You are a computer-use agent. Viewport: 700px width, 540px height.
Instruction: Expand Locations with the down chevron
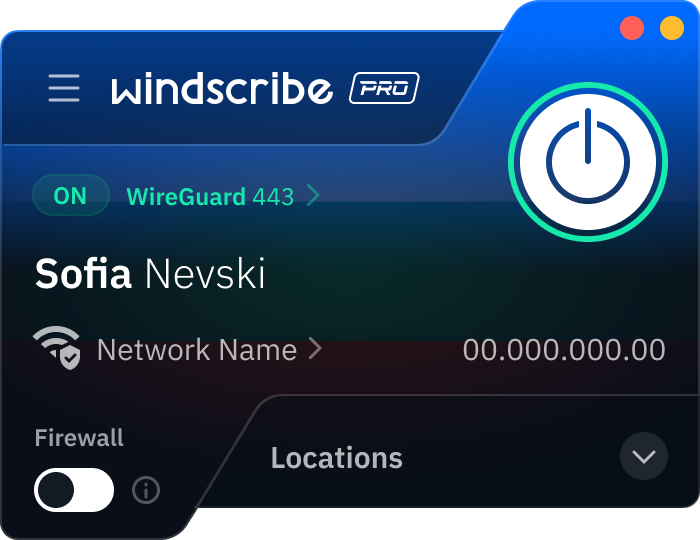[644, 456]
